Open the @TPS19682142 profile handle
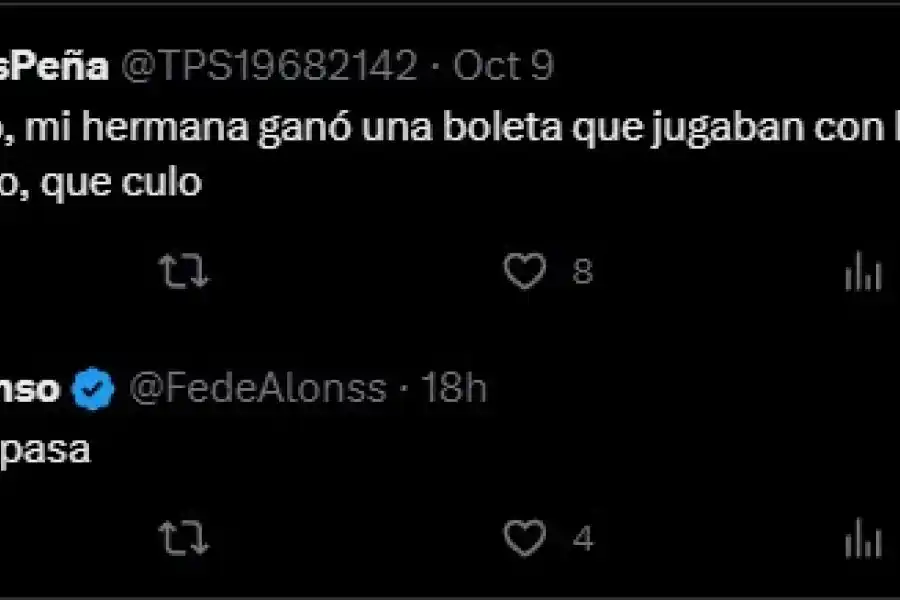The height and width of the screenshot is (600, 900). (x=269, y=65)
